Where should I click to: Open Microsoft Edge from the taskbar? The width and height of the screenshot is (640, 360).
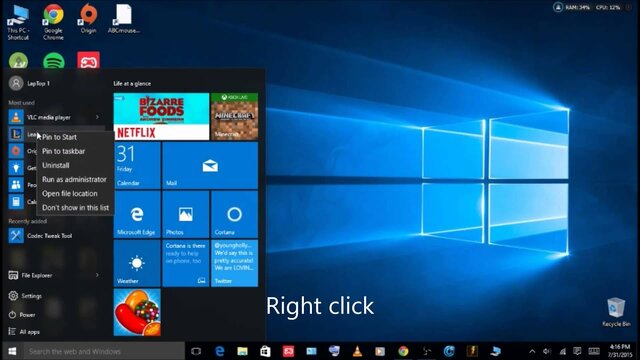click(x=220, y=351)
